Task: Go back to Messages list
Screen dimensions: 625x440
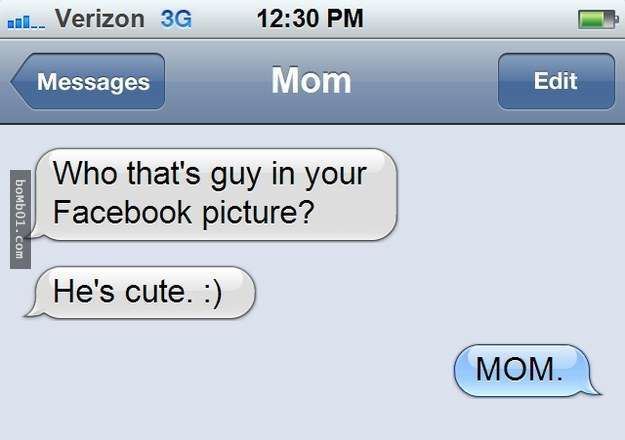Action: click(88, 81)
